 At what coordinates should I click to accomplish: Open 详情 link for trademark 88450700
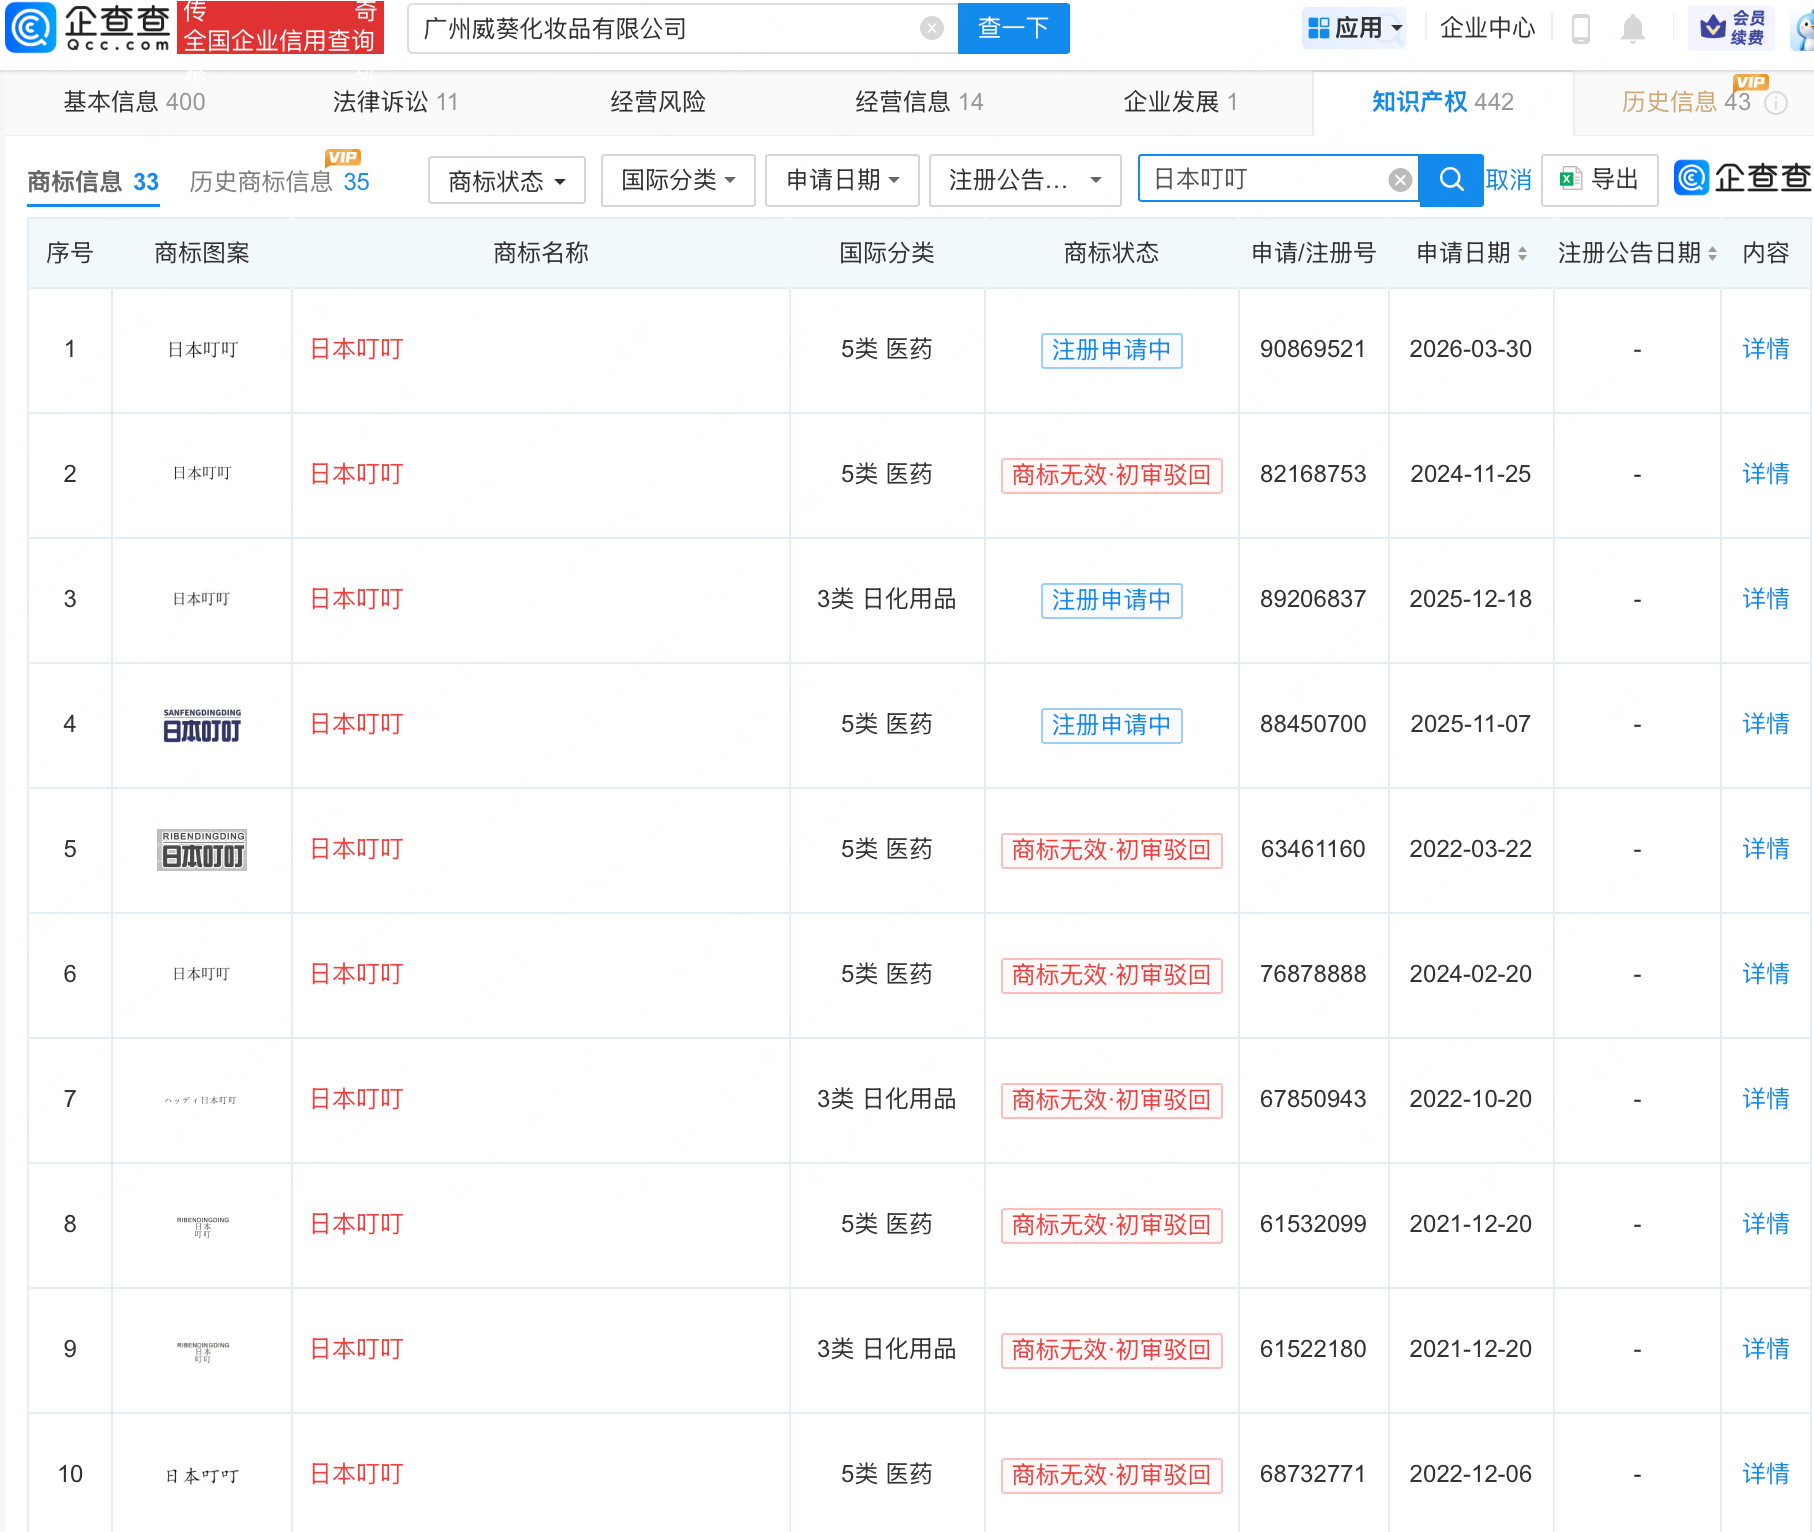tap(1765, 724)
